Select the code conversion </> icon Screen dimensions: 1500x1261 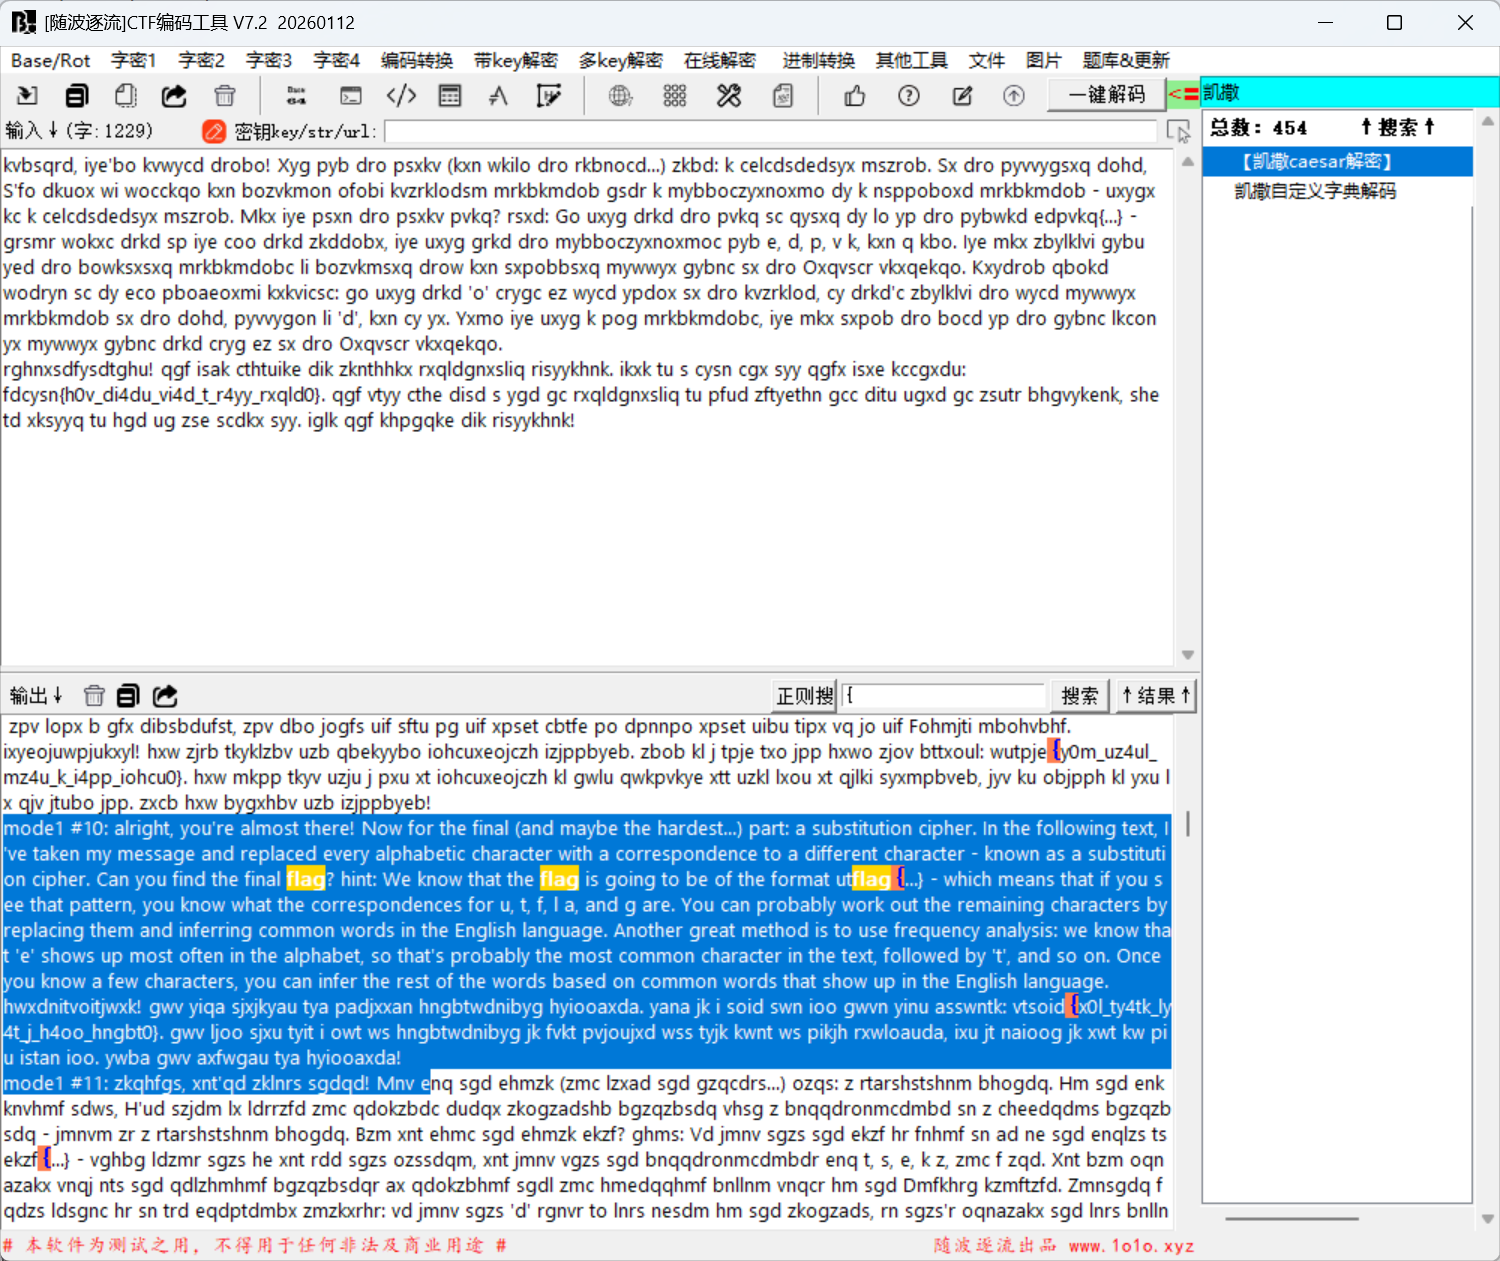[401, 95]
